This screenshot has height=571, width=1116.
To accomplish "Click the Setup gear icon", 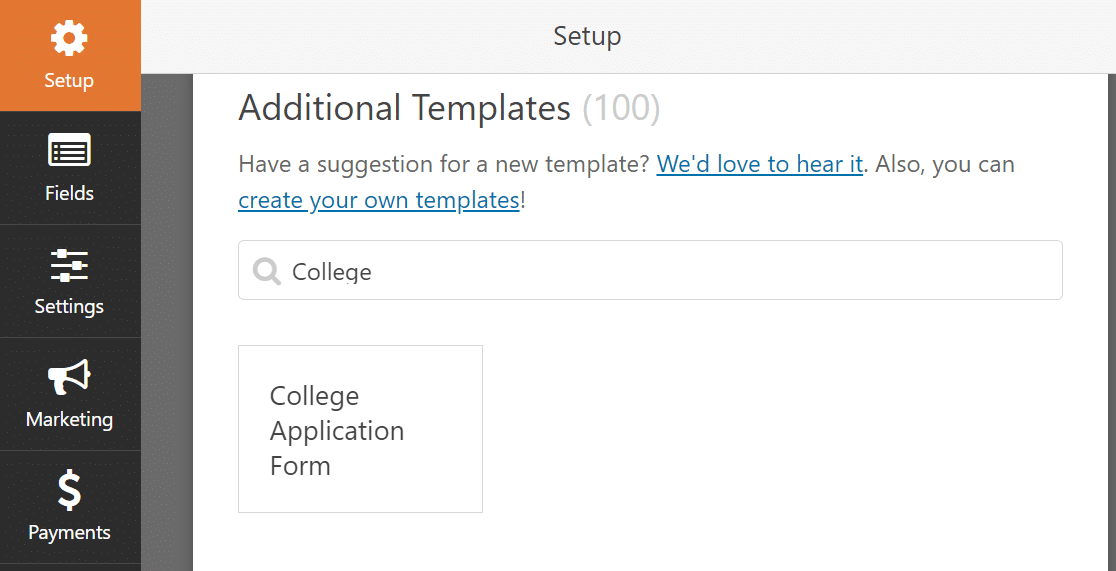I will point(69,38).
